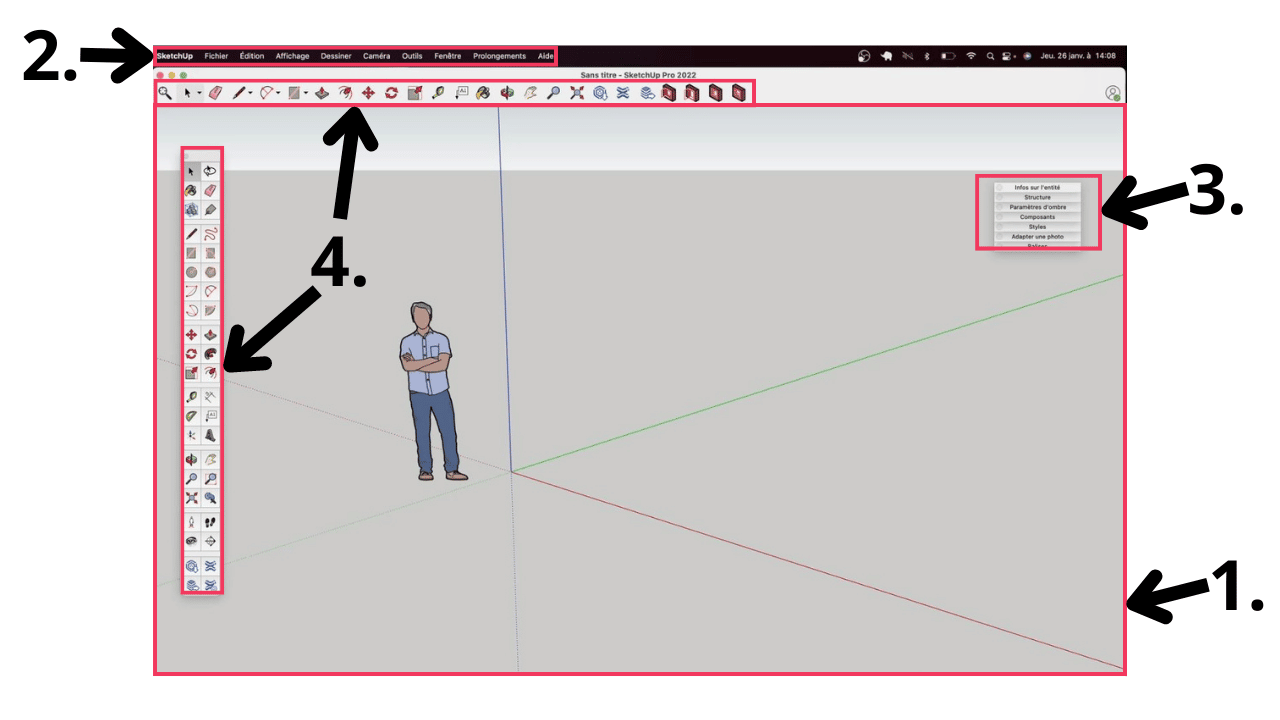Choose the Line pencil tool in top toolbar
The height and width of the screenshot is (720, 1280).
pyautogui.click(x=239, y=93)
